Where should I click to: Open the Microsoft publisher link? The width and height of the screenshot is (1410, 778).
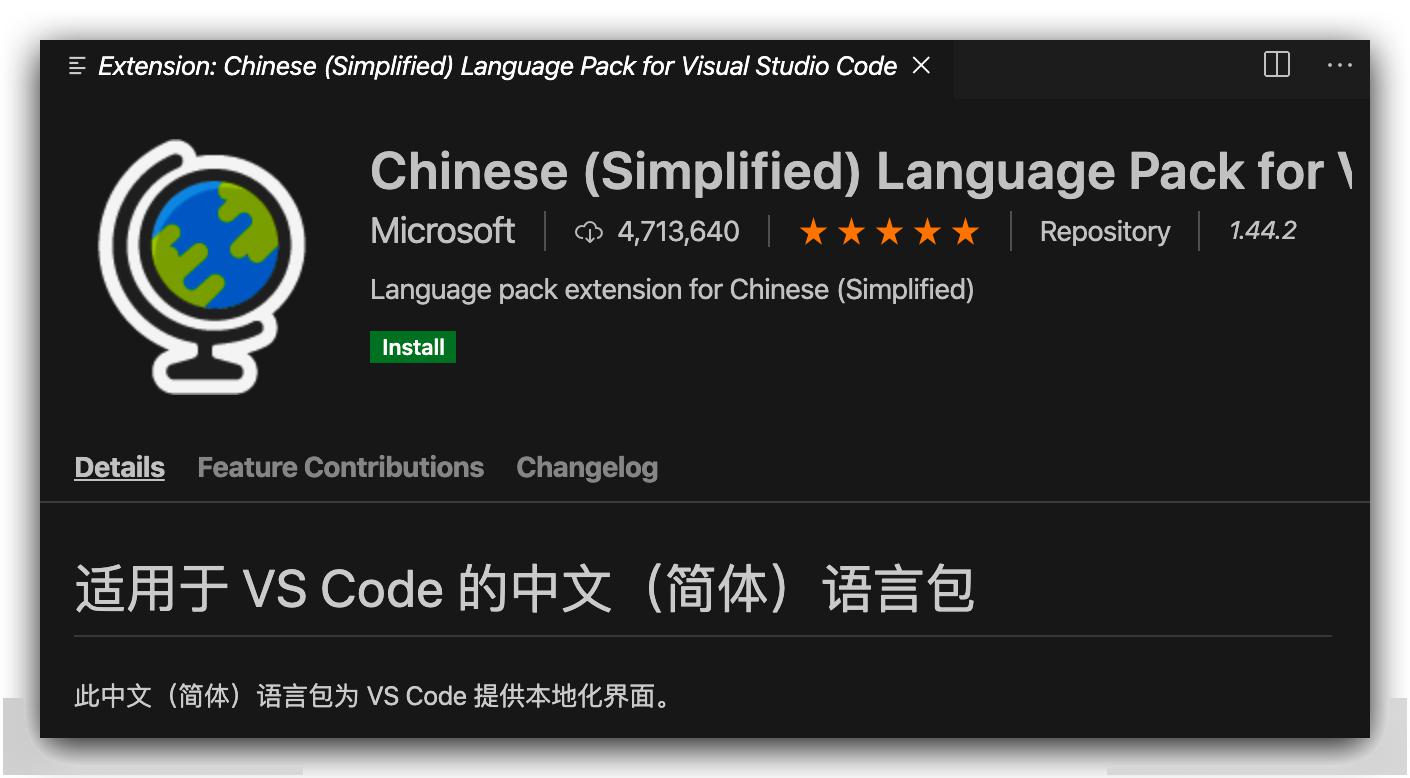(442, 231)
